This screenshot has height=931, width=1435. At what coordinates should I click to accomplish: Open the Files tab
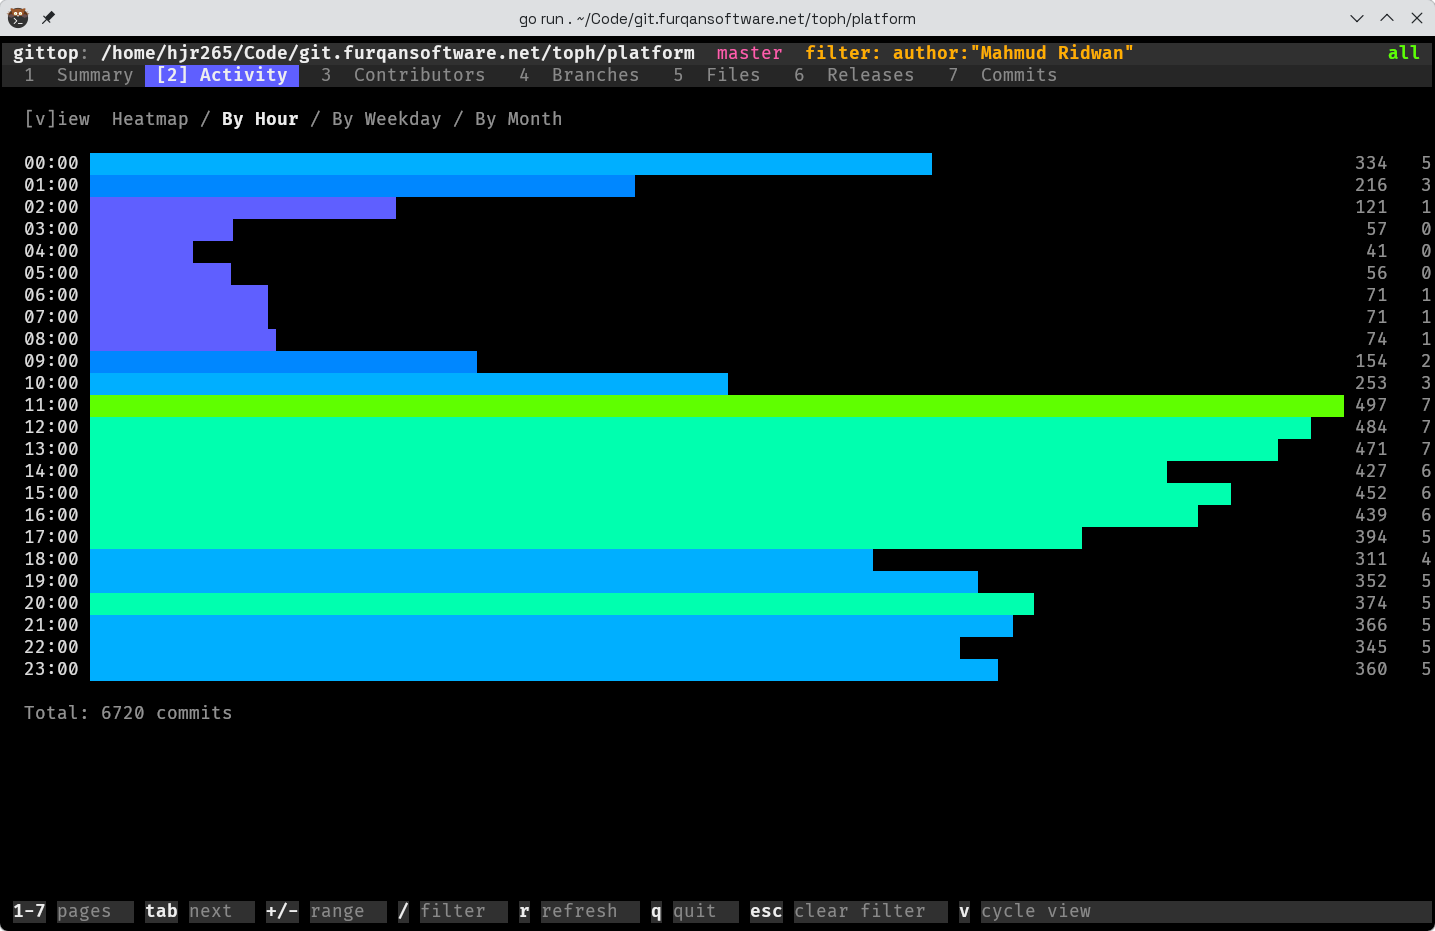733,75
